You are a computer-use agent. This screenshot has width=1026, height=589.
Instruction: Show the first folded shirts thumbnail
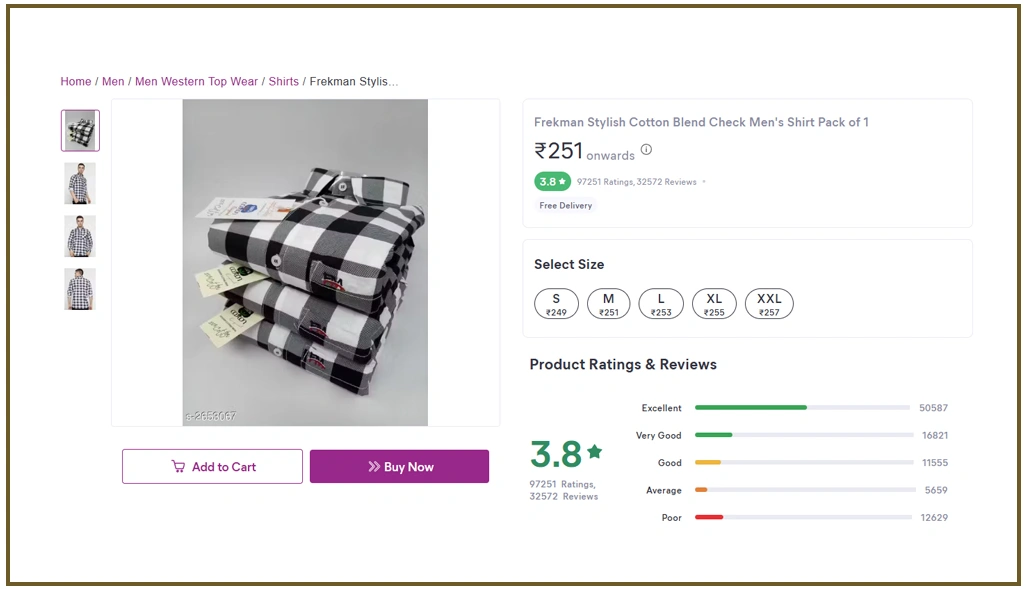point(80,131)
